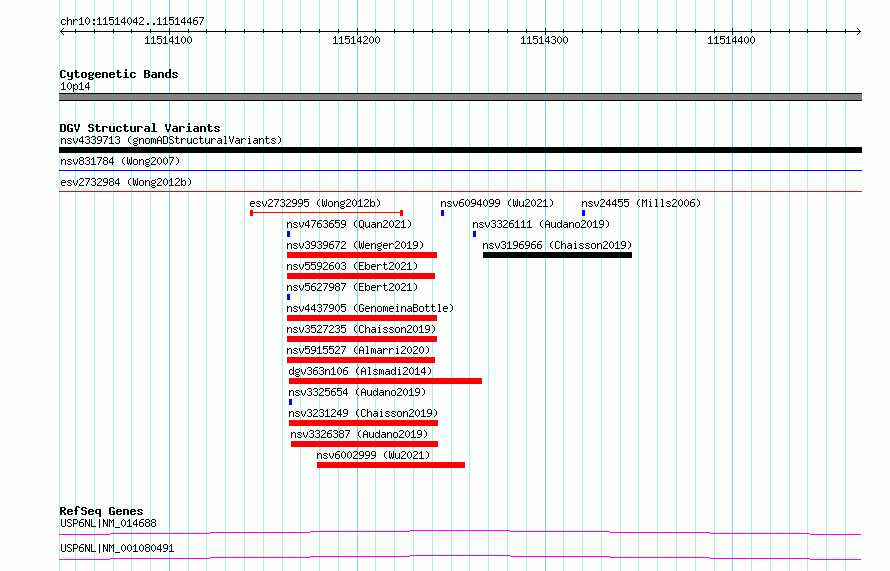Screen dimensions: 890x571
Task: Open the USP6NL|NM_014688 gene label
Action: pos(108,523)
